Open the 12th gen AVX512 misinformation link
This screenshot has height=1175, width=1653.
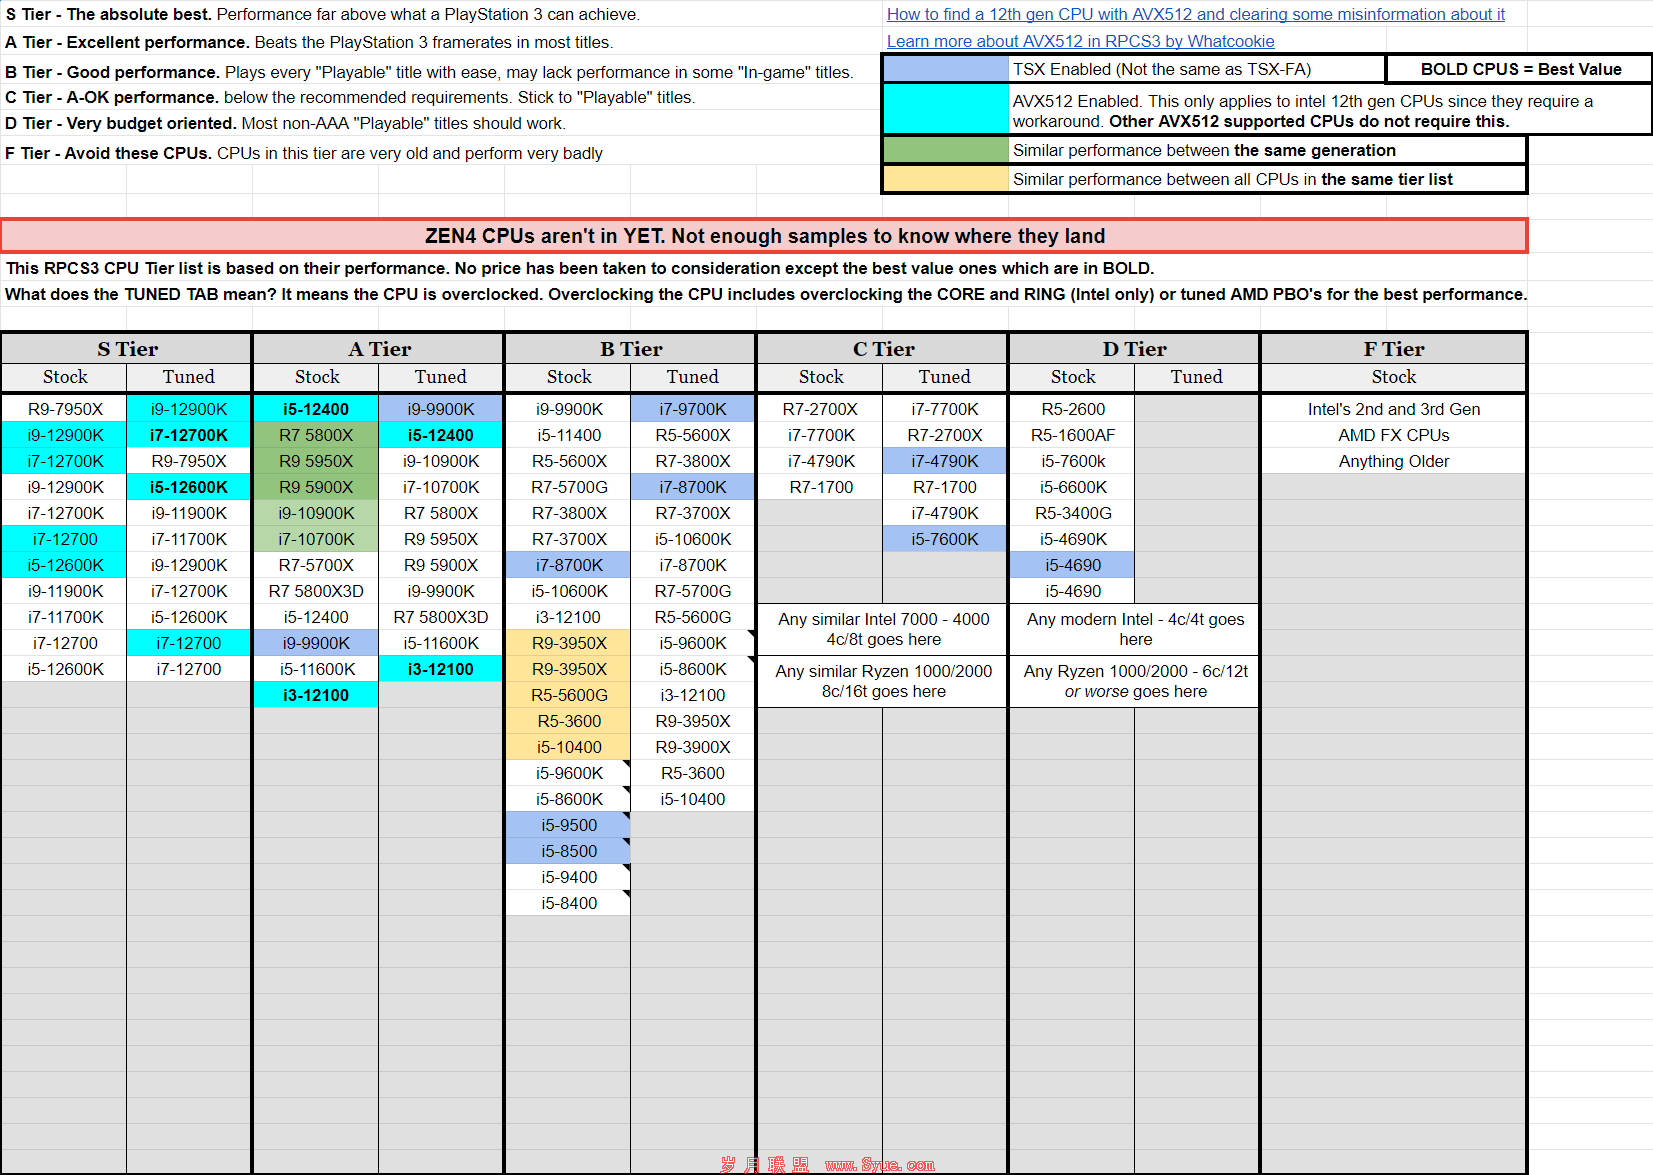[1195, 14]
